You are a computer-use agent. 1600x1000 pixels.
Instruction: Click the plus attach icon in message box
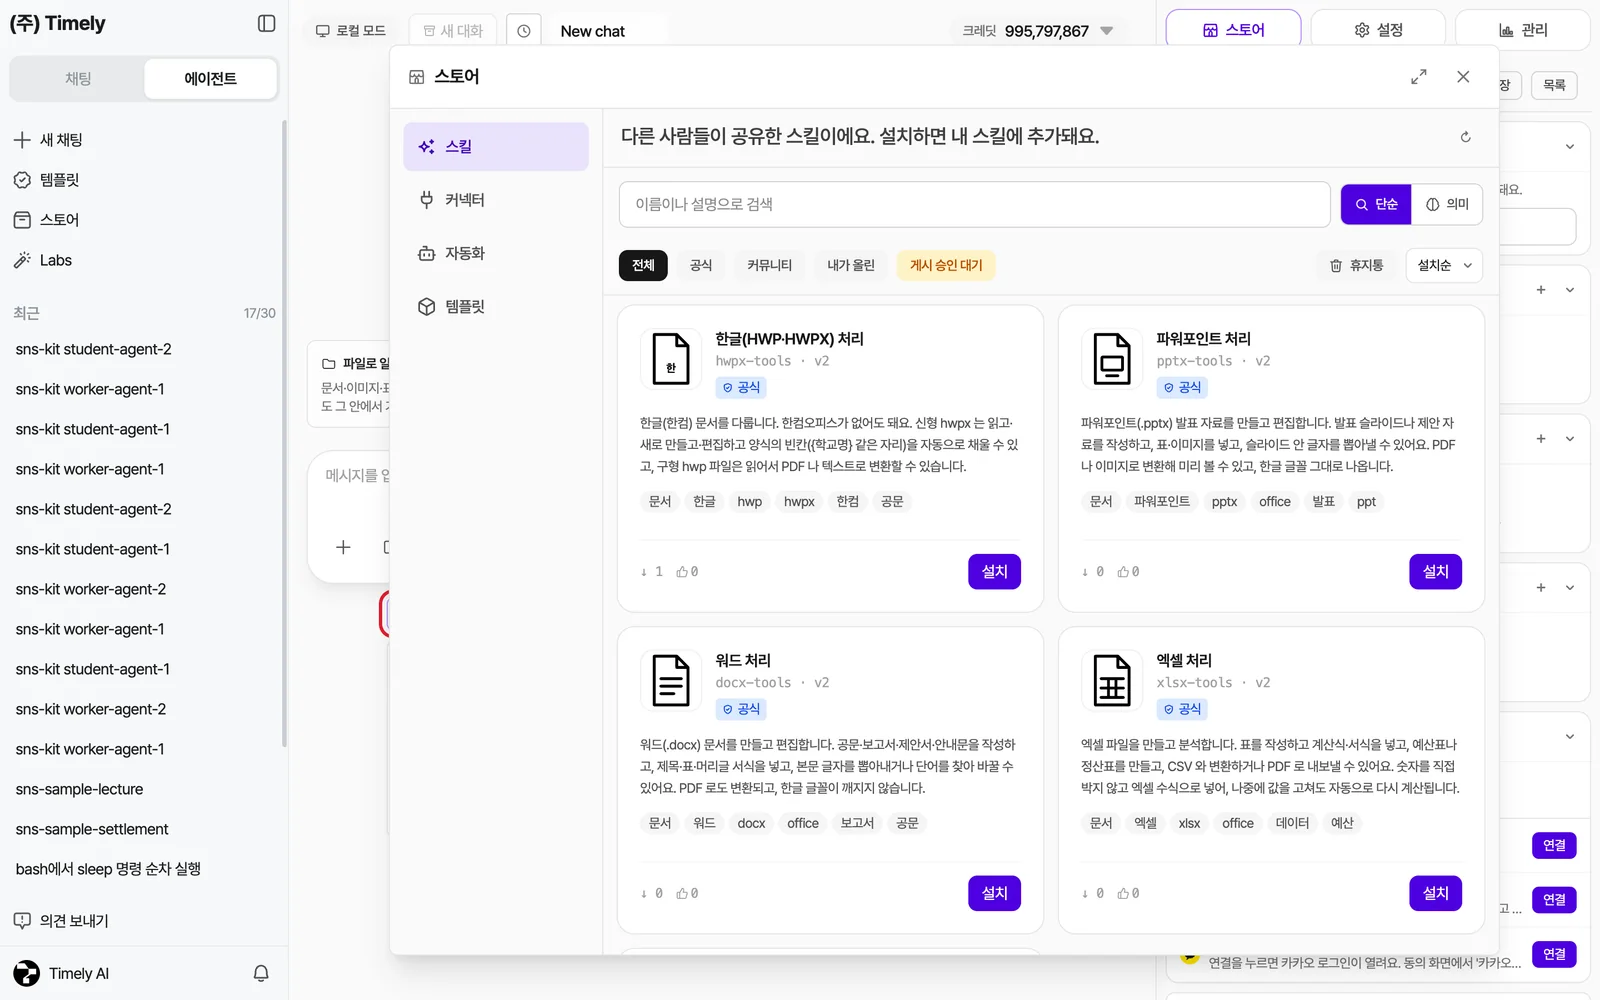[x=343, y=547]
